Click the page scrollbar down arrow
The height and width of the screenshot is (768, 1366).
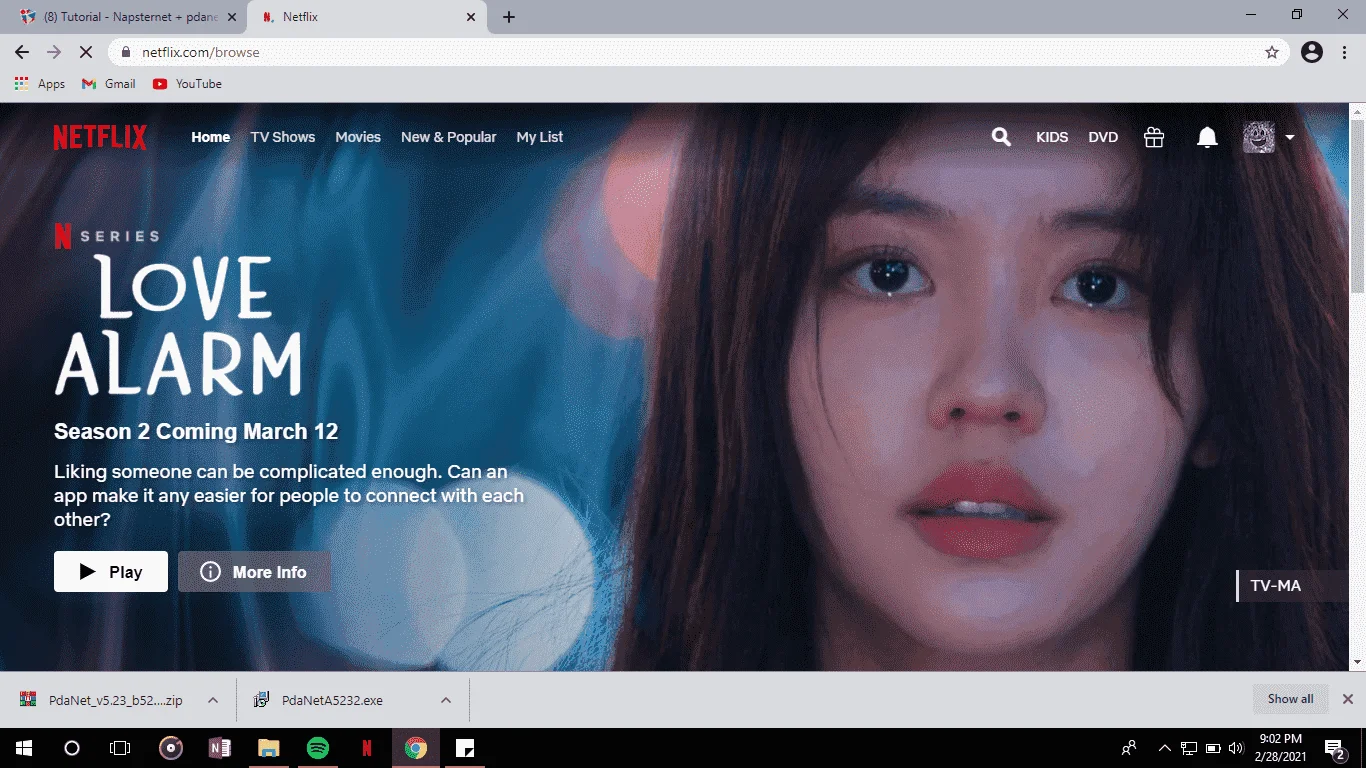[1357, 662]
